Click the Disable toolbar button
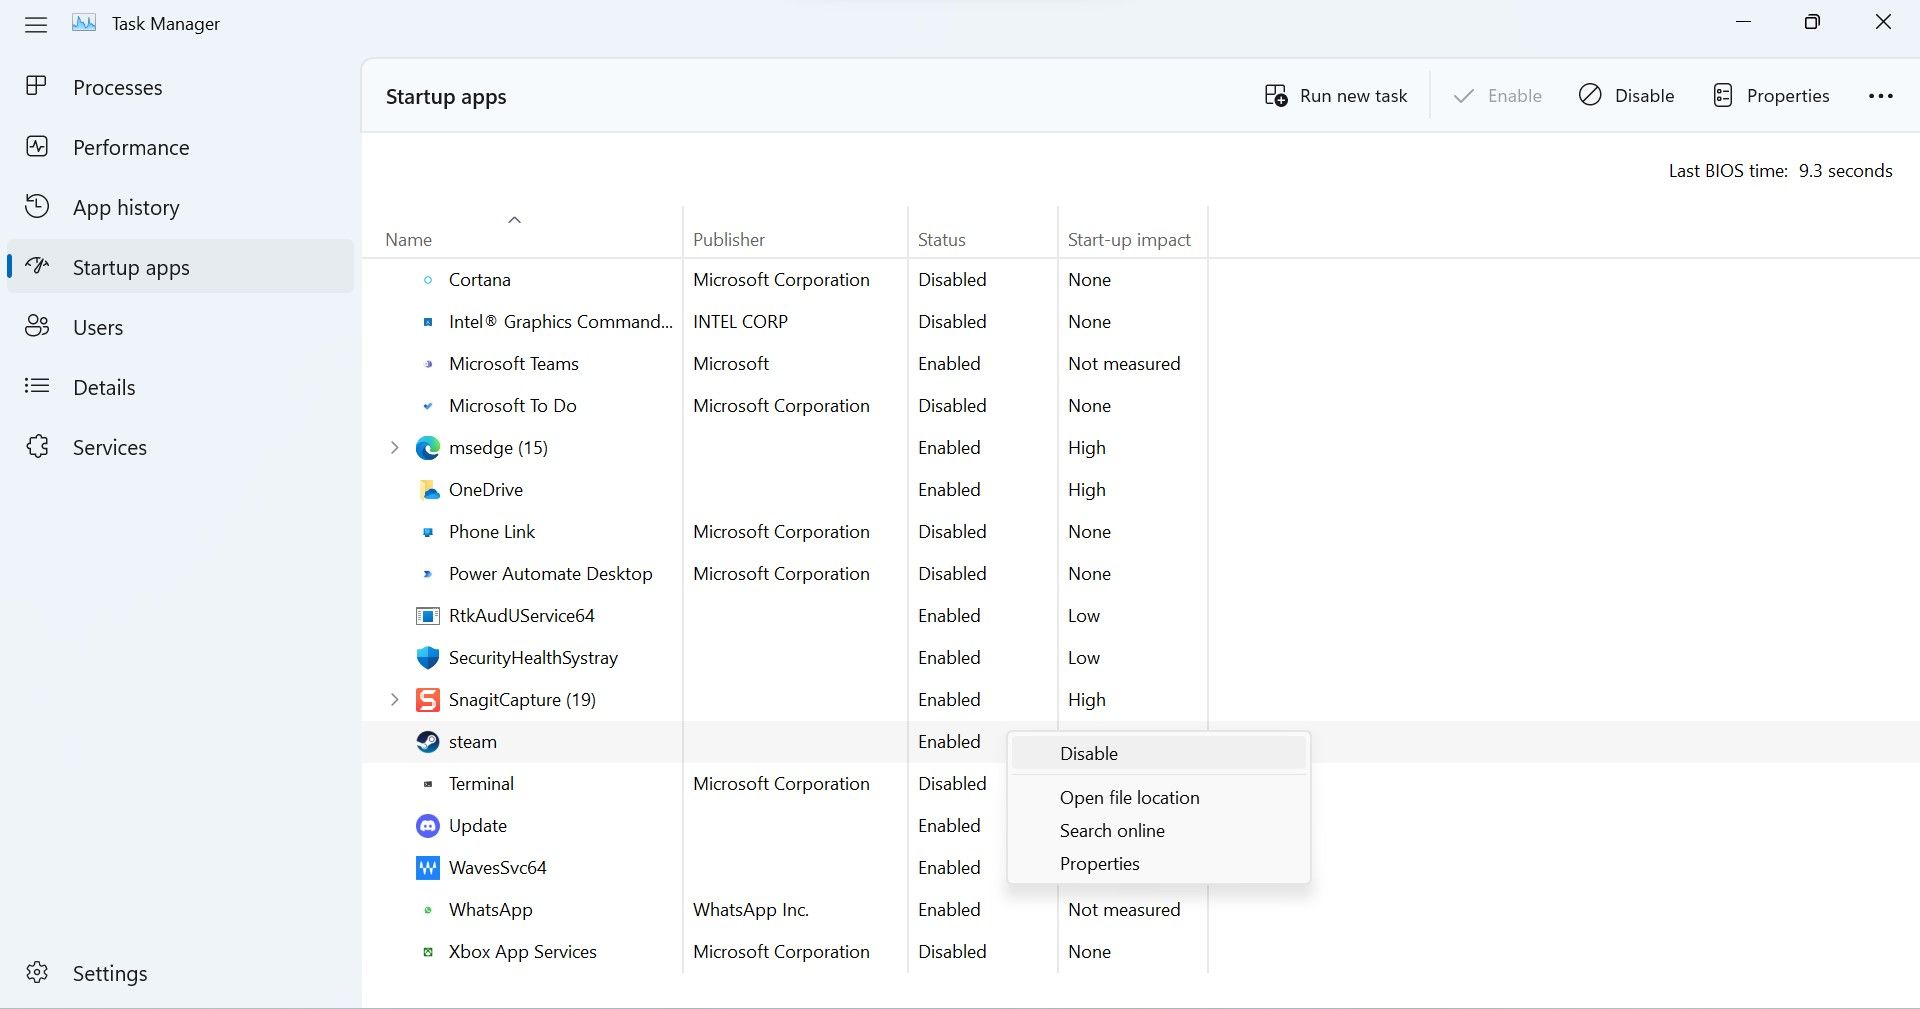Viewport: 1920px width, 1009px height. point(1626,96)
